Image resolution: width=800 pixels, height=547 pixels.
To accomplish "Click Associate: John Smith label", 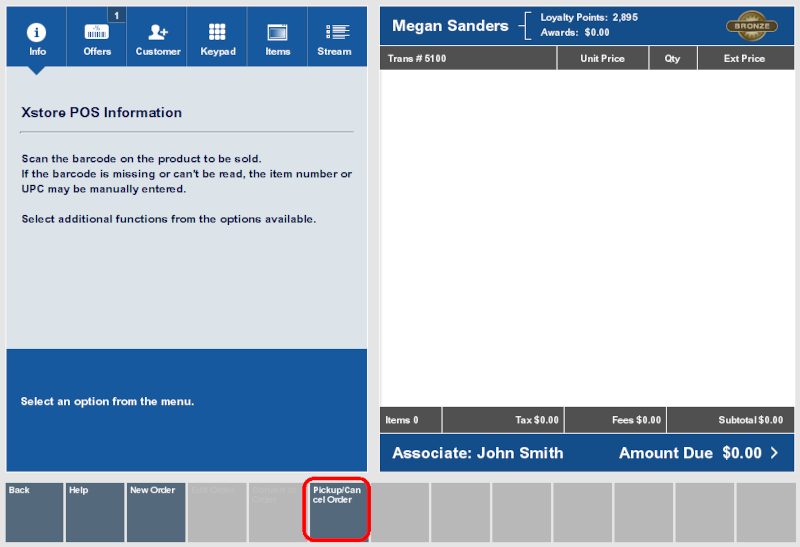I will point(478,453).
